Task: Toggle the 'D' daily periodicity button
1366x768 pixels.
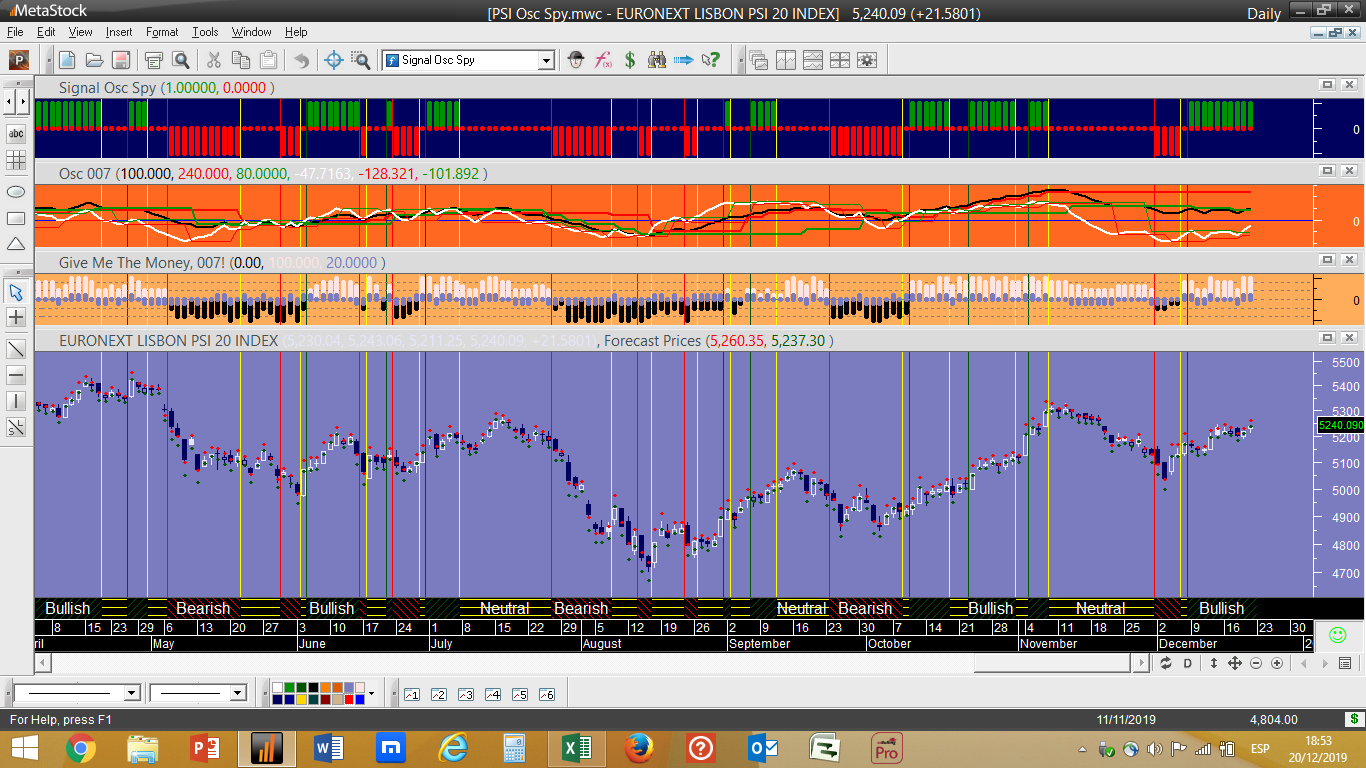Action: [x=1188, y=663]
